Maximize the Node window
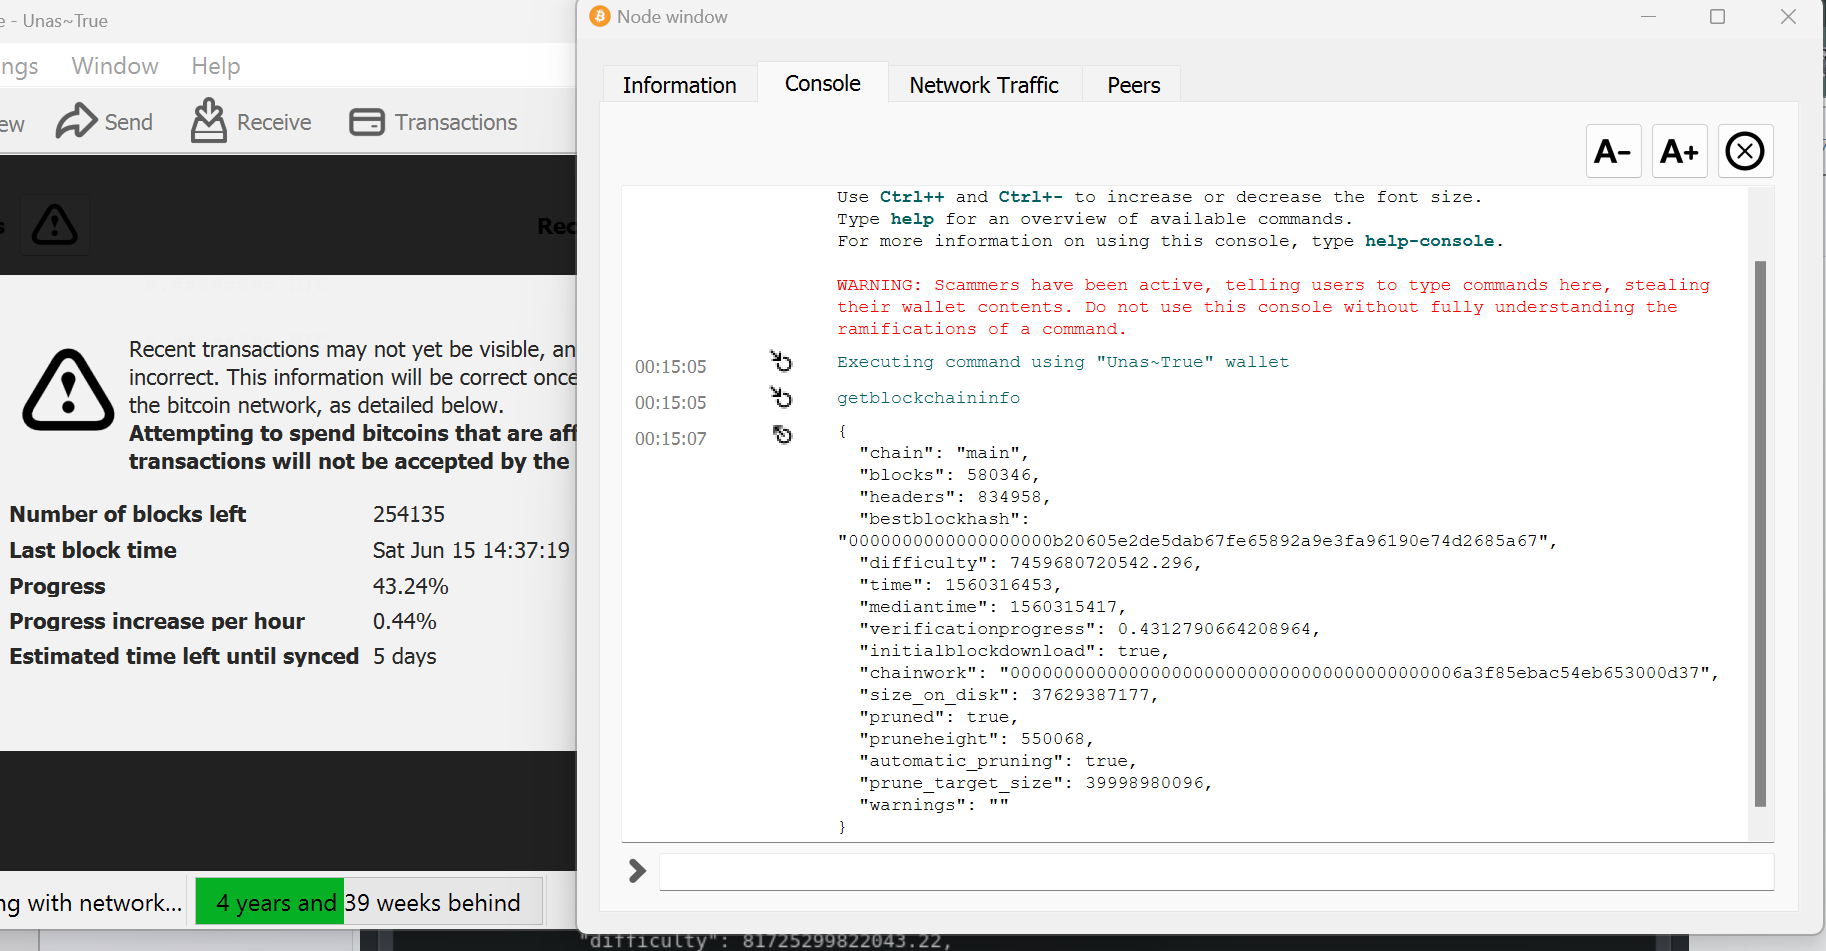This screenshot has height=951, width=1826. tap(1718, 17)
